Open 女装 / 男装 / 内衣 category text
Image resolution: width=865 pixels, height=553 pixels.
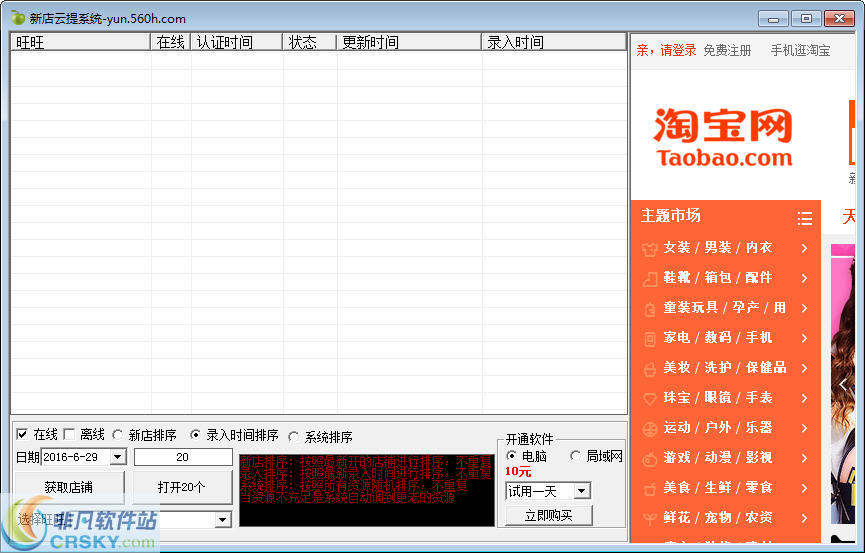[x=718, y=247]
